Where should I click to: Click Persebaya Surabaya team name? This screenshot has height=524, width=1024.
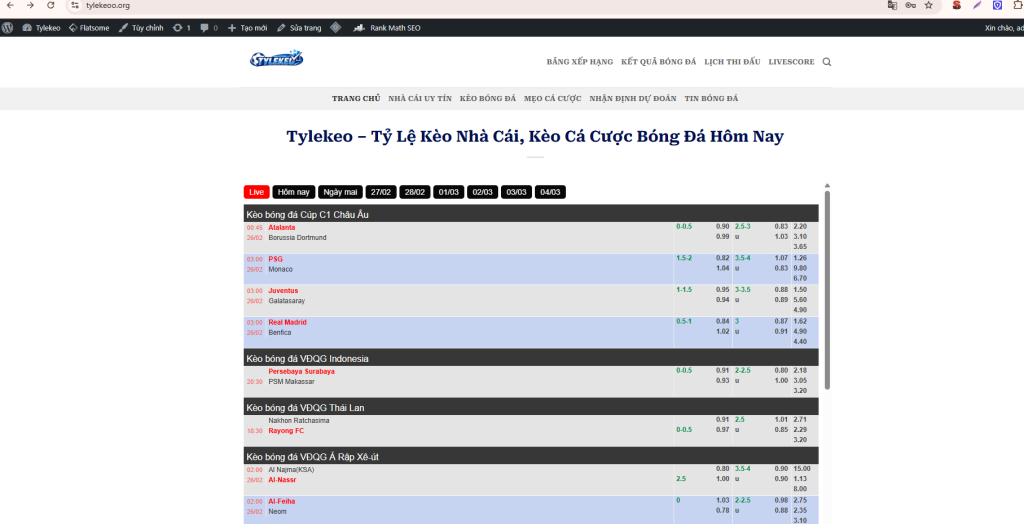pos(302,372)
